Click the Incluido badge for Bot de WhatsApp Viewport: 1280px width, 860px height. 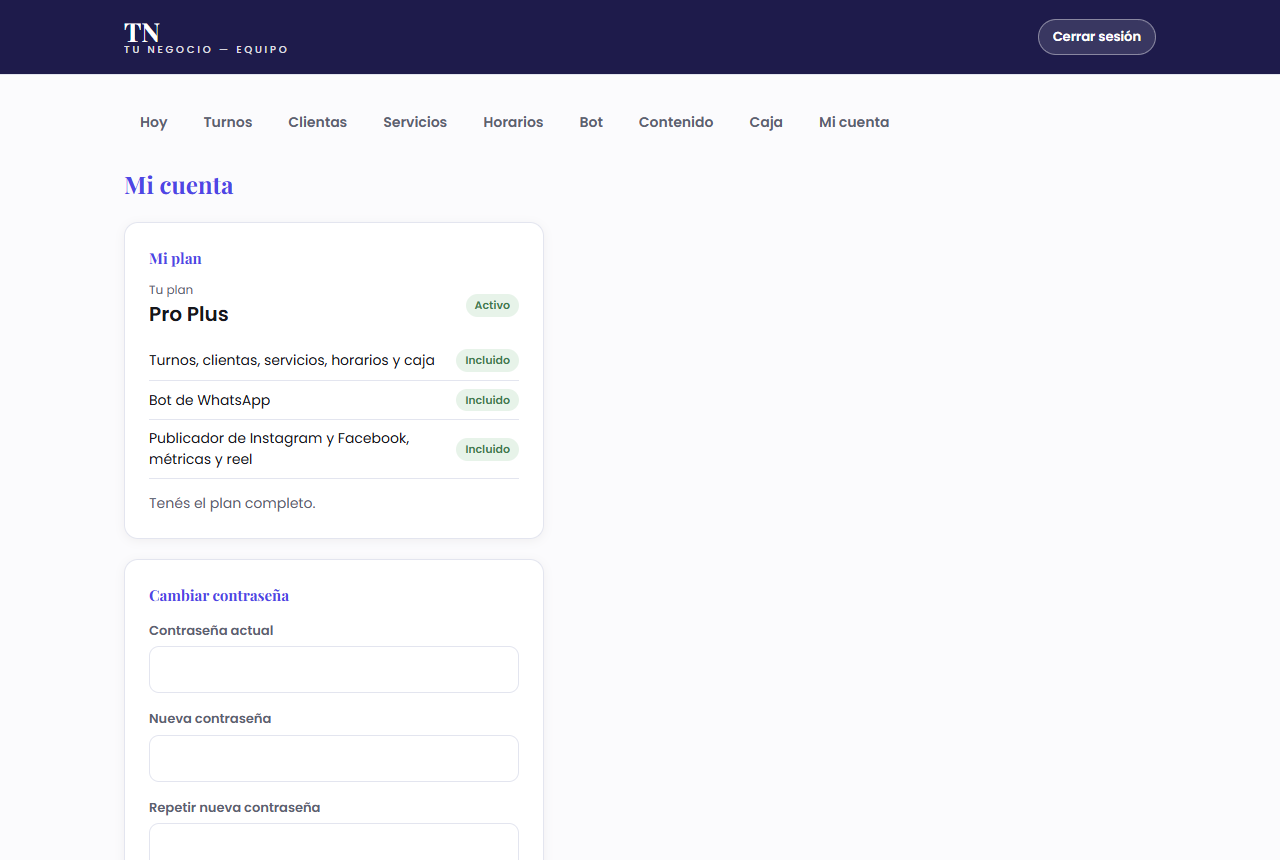click(x=487, y=400)
